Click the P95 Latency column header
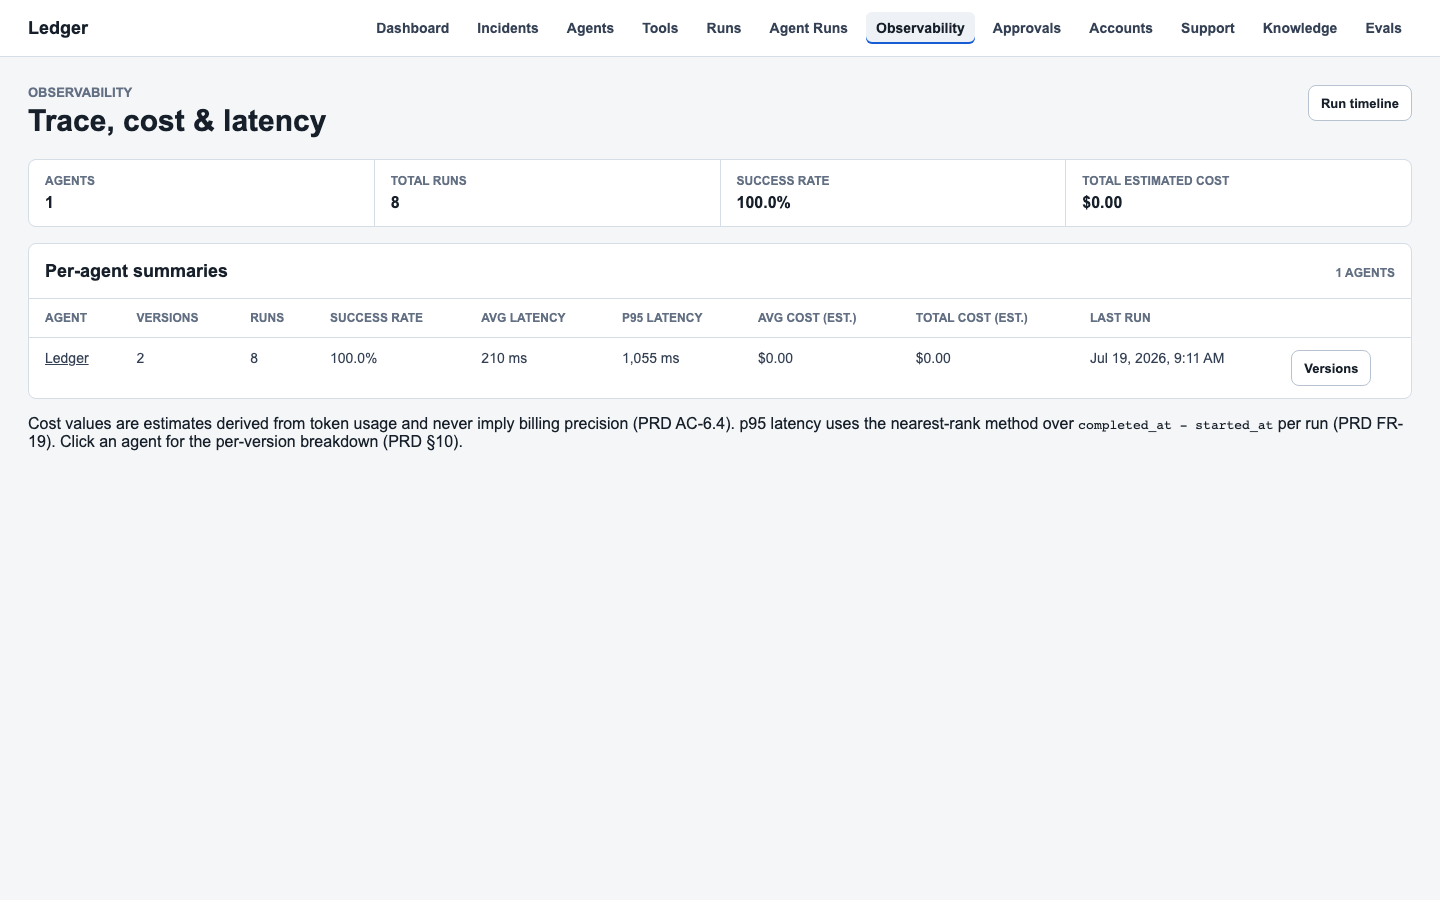This screenshot has height=900, width=1440. coord(662,318)
